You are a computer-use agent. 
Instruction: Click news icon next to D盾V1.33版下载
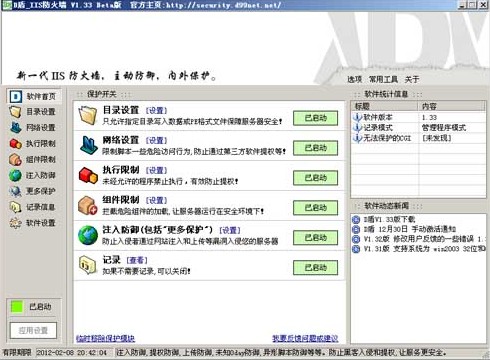pyautogui.click(x=356, y=219)
